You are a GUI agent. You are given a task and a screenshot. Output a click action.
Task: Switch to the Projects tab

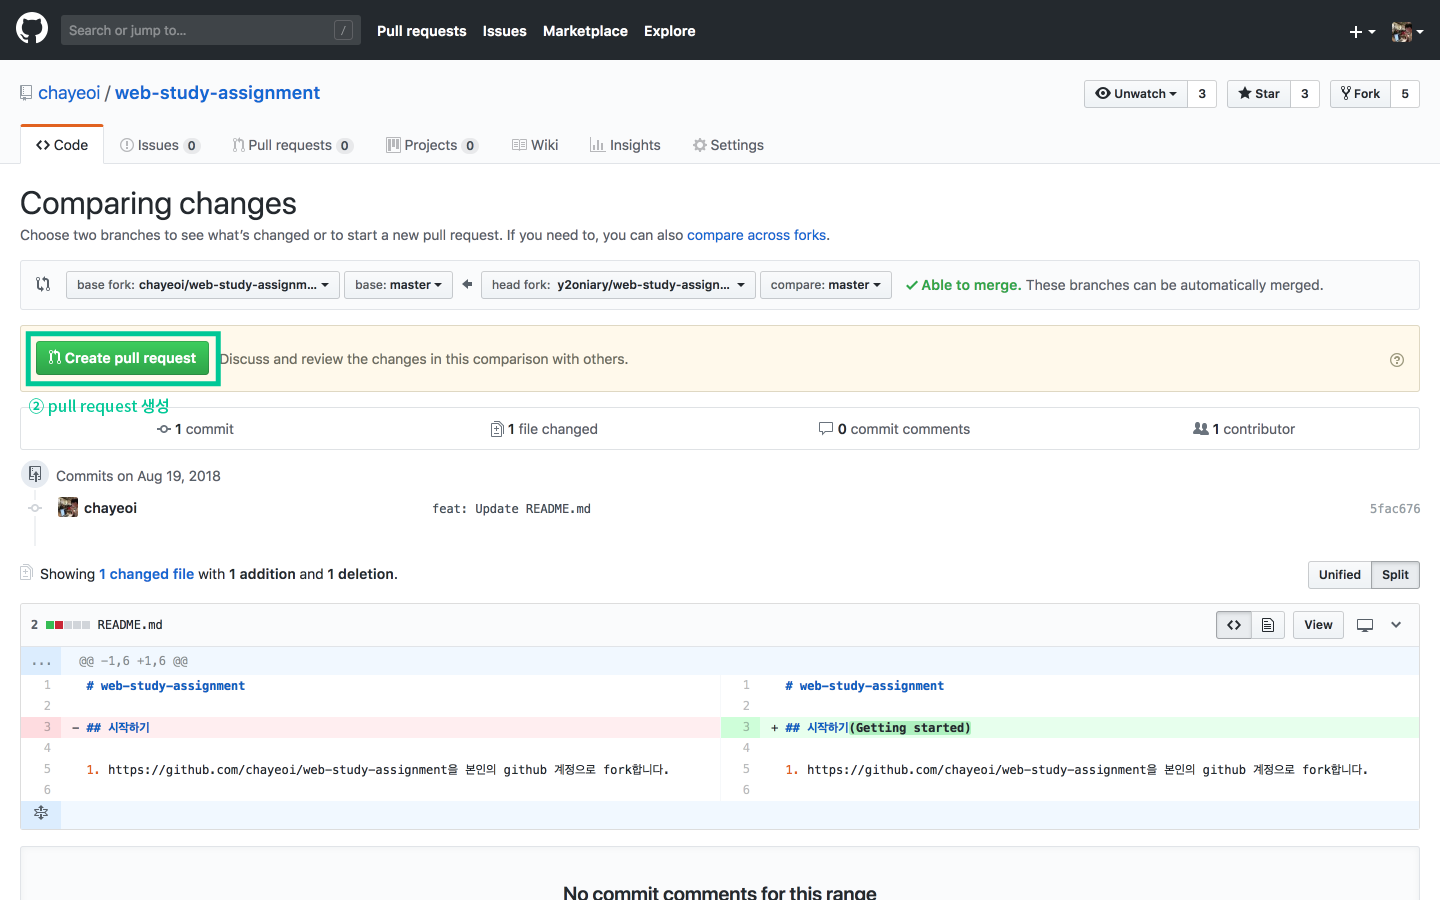[x=432, y=145]
